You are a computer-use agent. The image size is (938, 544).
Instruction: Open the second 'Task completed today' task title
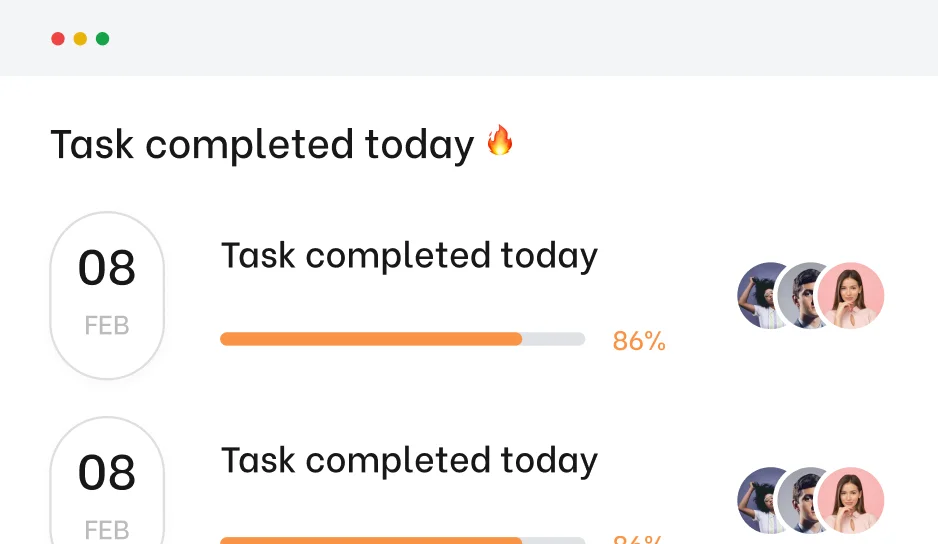click(x=409, y=461)
